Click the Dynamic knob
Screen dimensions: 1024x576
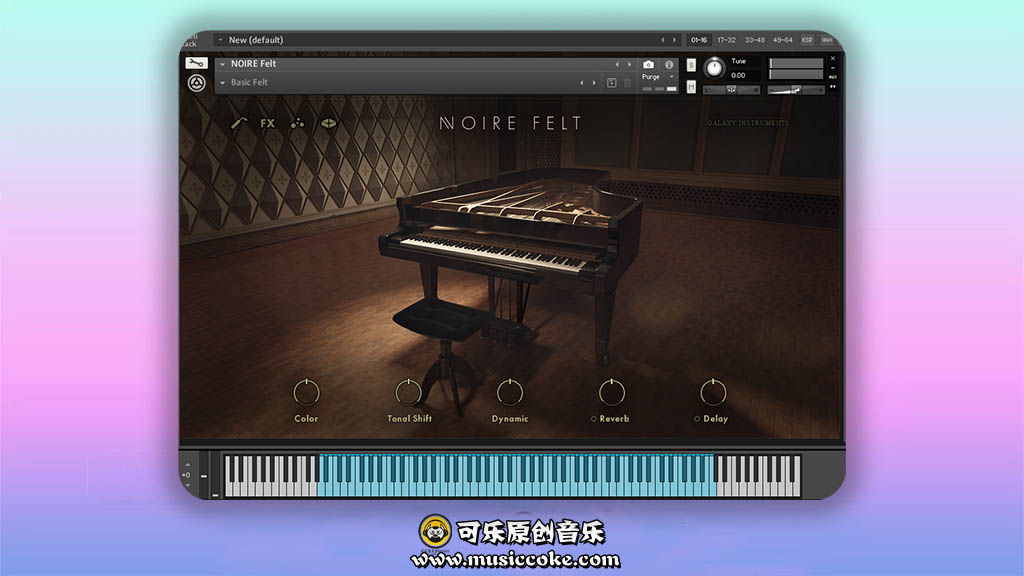point(510,392)
